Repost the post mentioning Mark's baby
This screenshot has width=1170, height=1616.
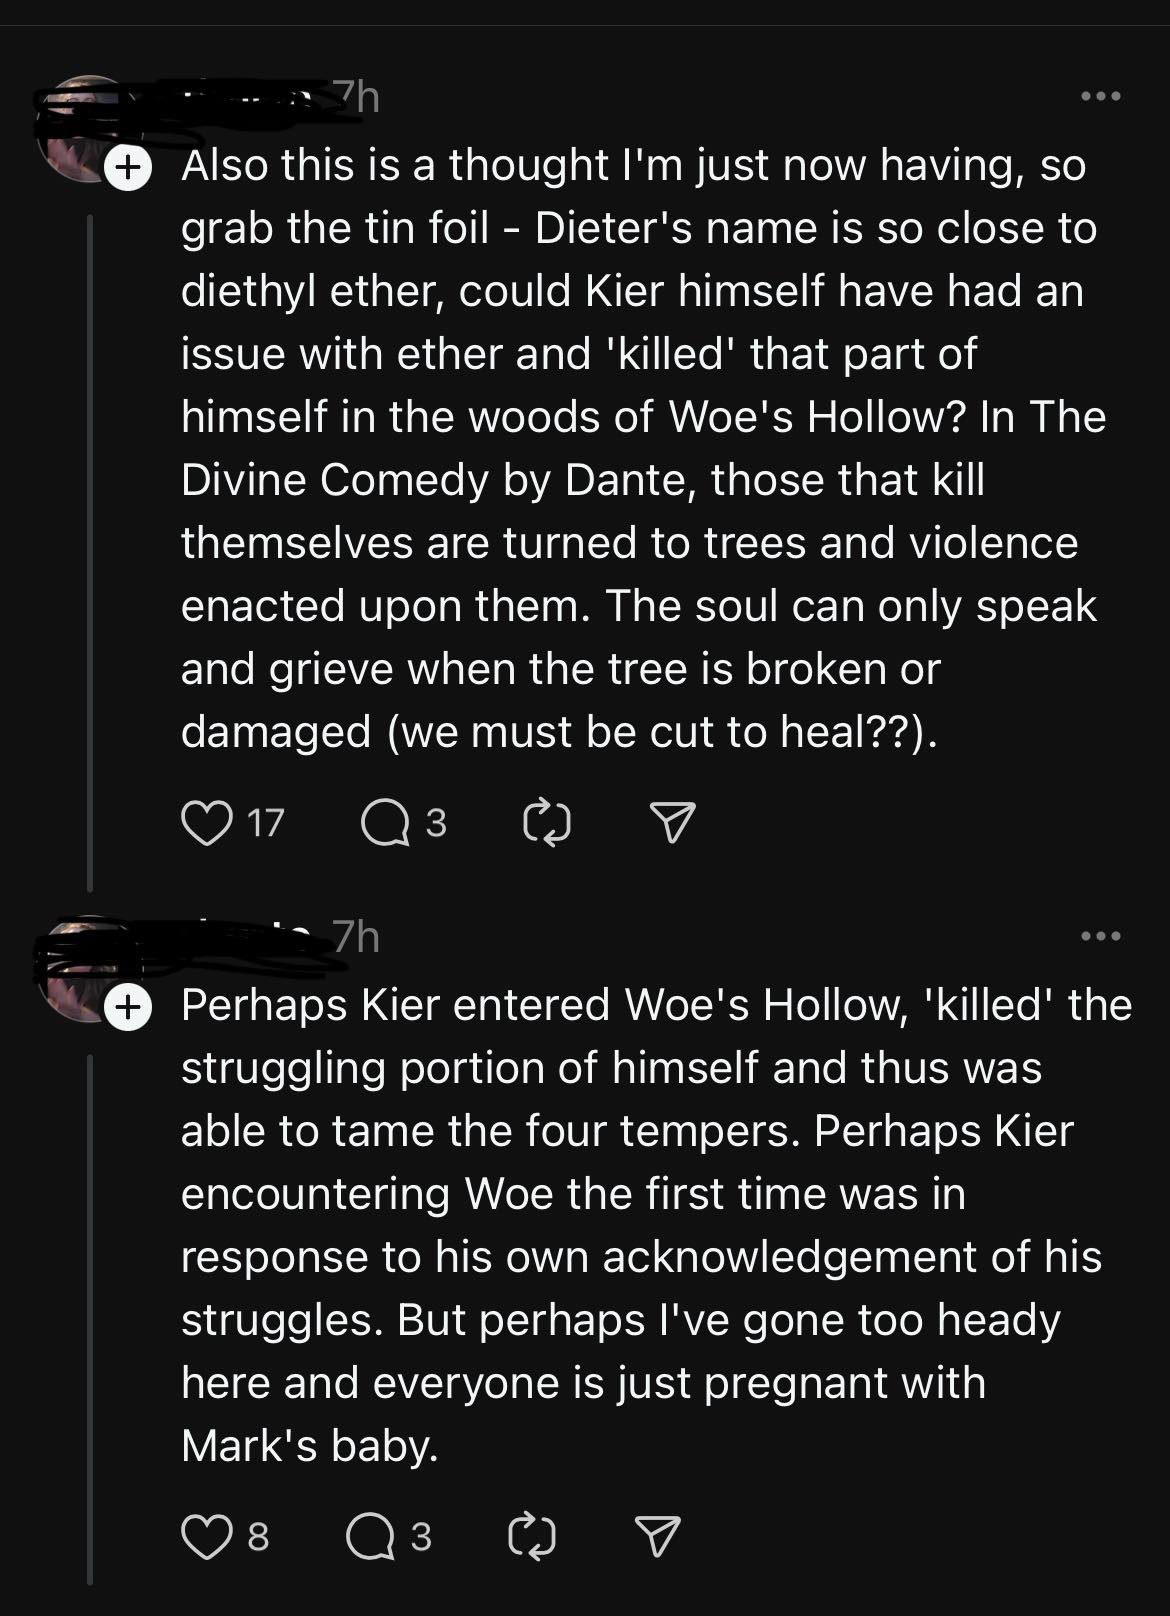pyautogui.click(x=532, y=1536)
